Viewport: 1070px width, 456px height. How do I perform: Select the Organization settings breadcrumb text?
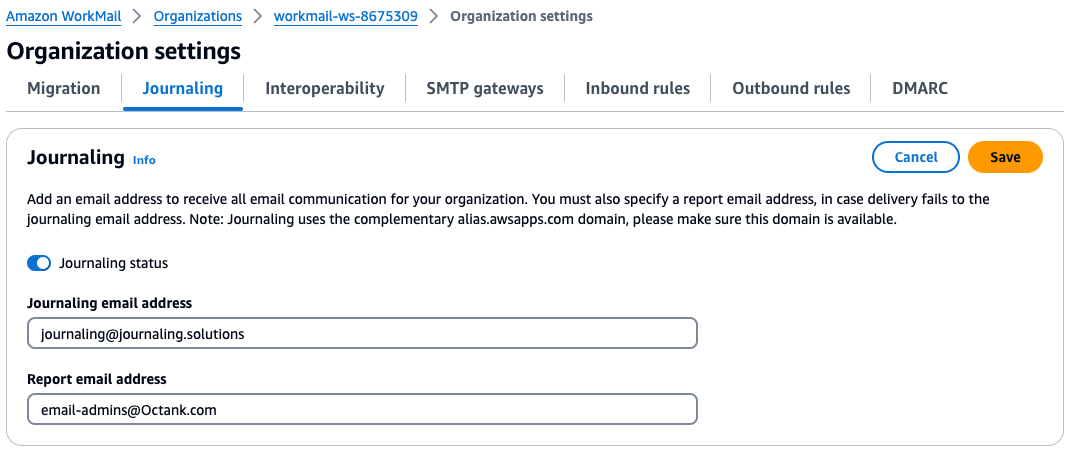pyautogui.click(x=521, y=16)
